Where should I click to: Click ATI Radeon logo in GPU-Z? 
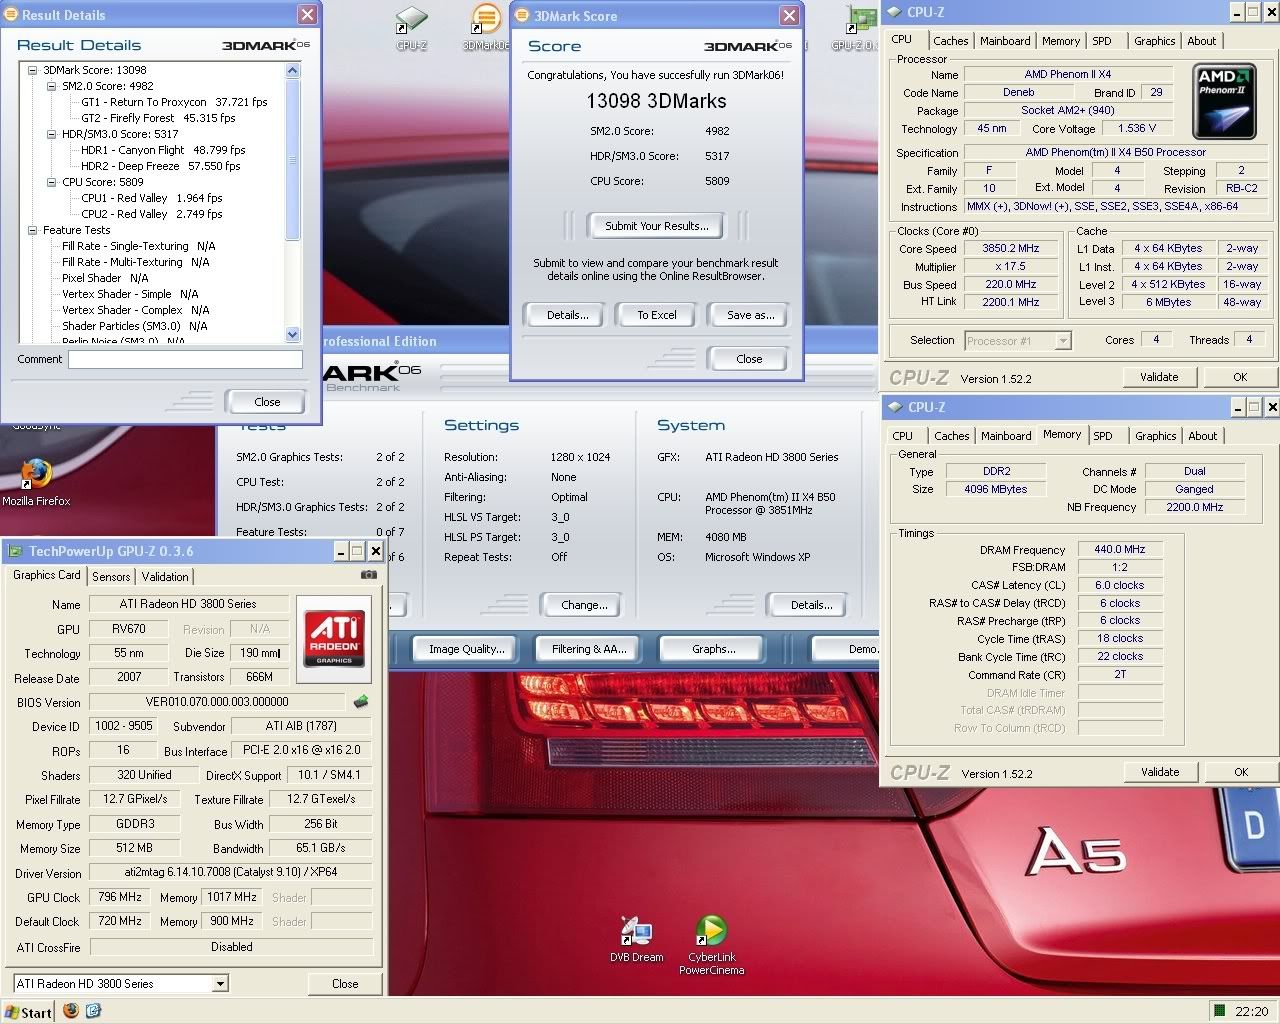[335, 638]
